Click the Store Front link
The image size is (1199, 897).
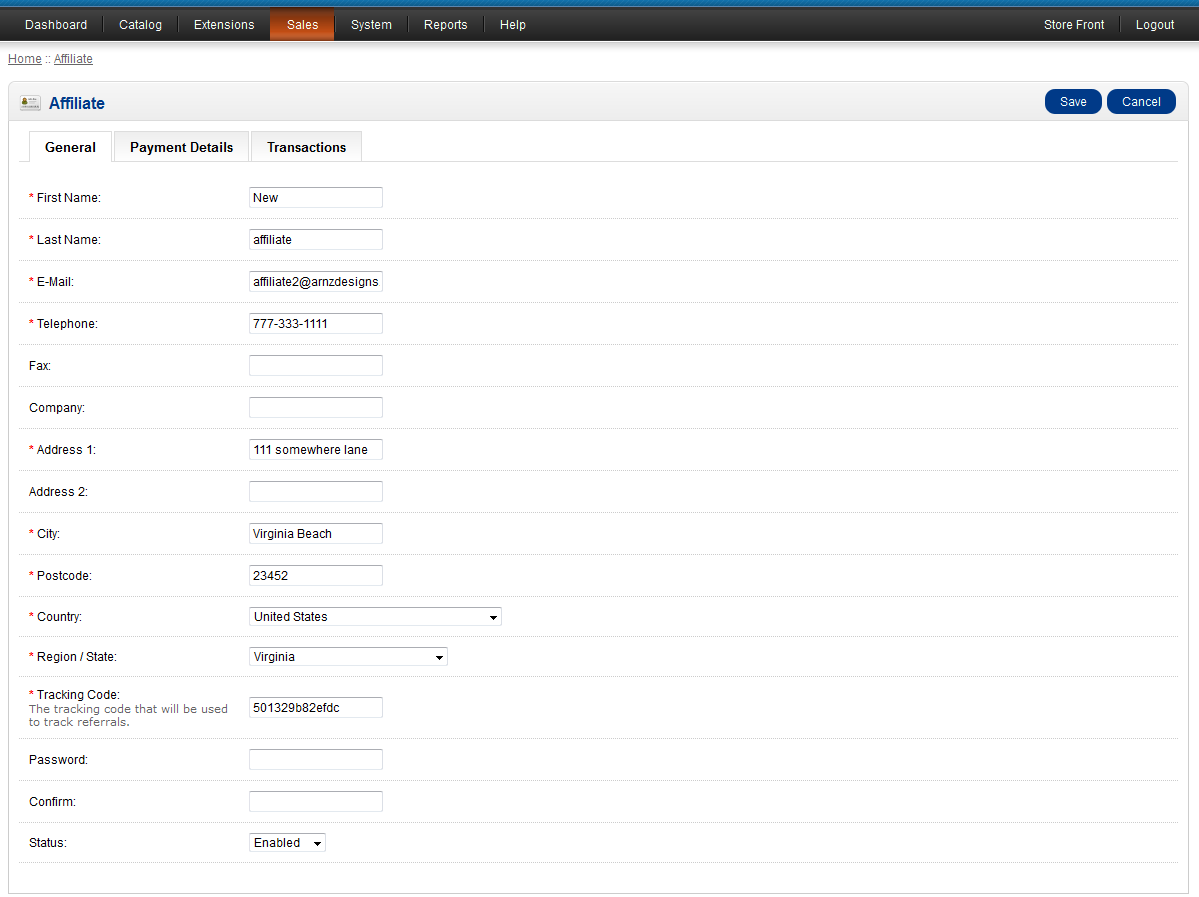(1074, 25)
